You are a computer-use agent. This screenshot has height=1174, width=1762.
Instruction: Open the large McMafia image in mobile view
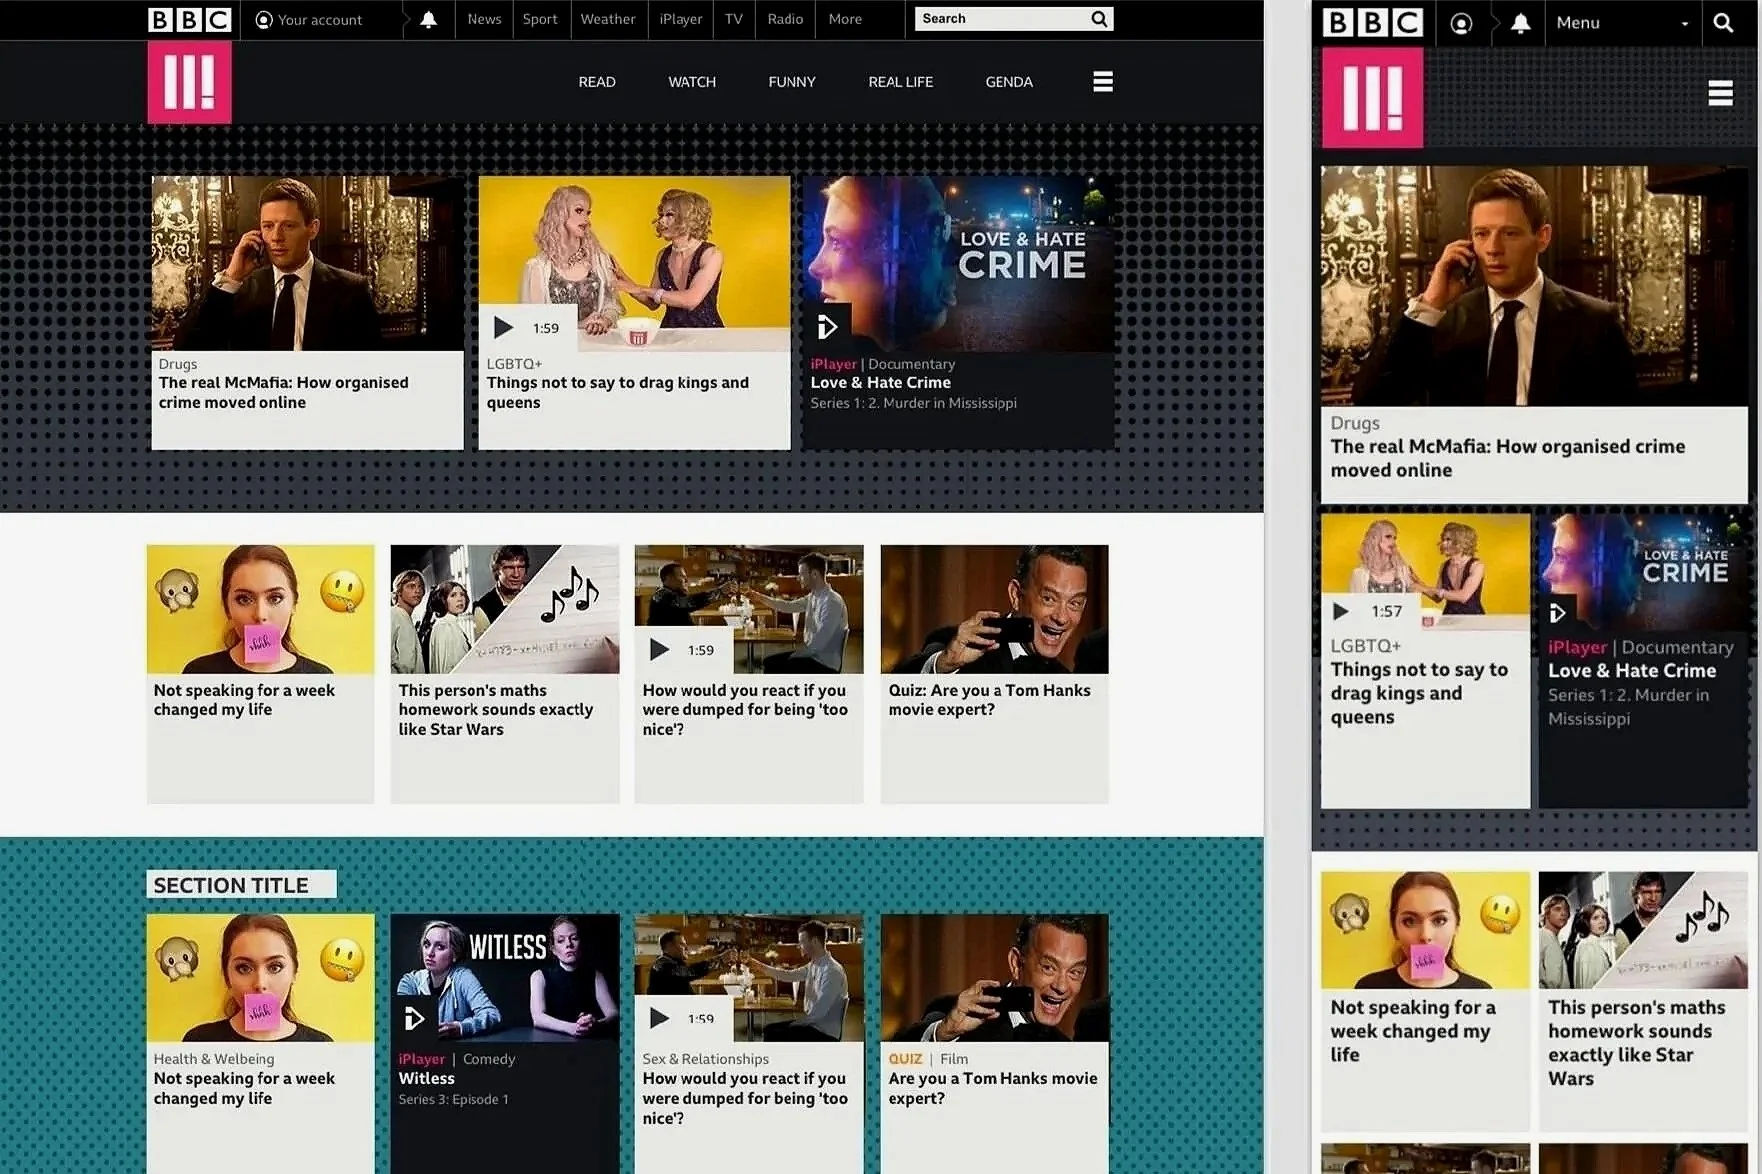[1534, 286]
